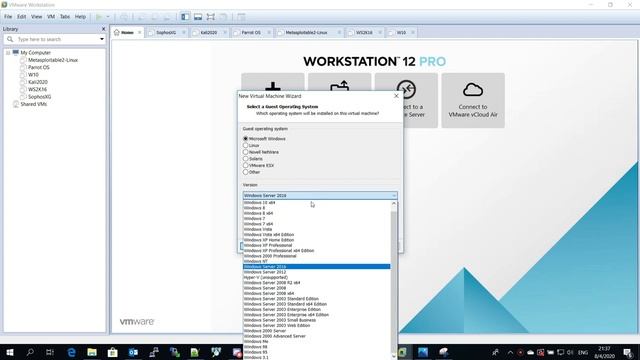Pick Windows Server 2012 in Version list
The width and height of the screenshot is (640, 360).
pyautogui.click(x=317, y=272)
